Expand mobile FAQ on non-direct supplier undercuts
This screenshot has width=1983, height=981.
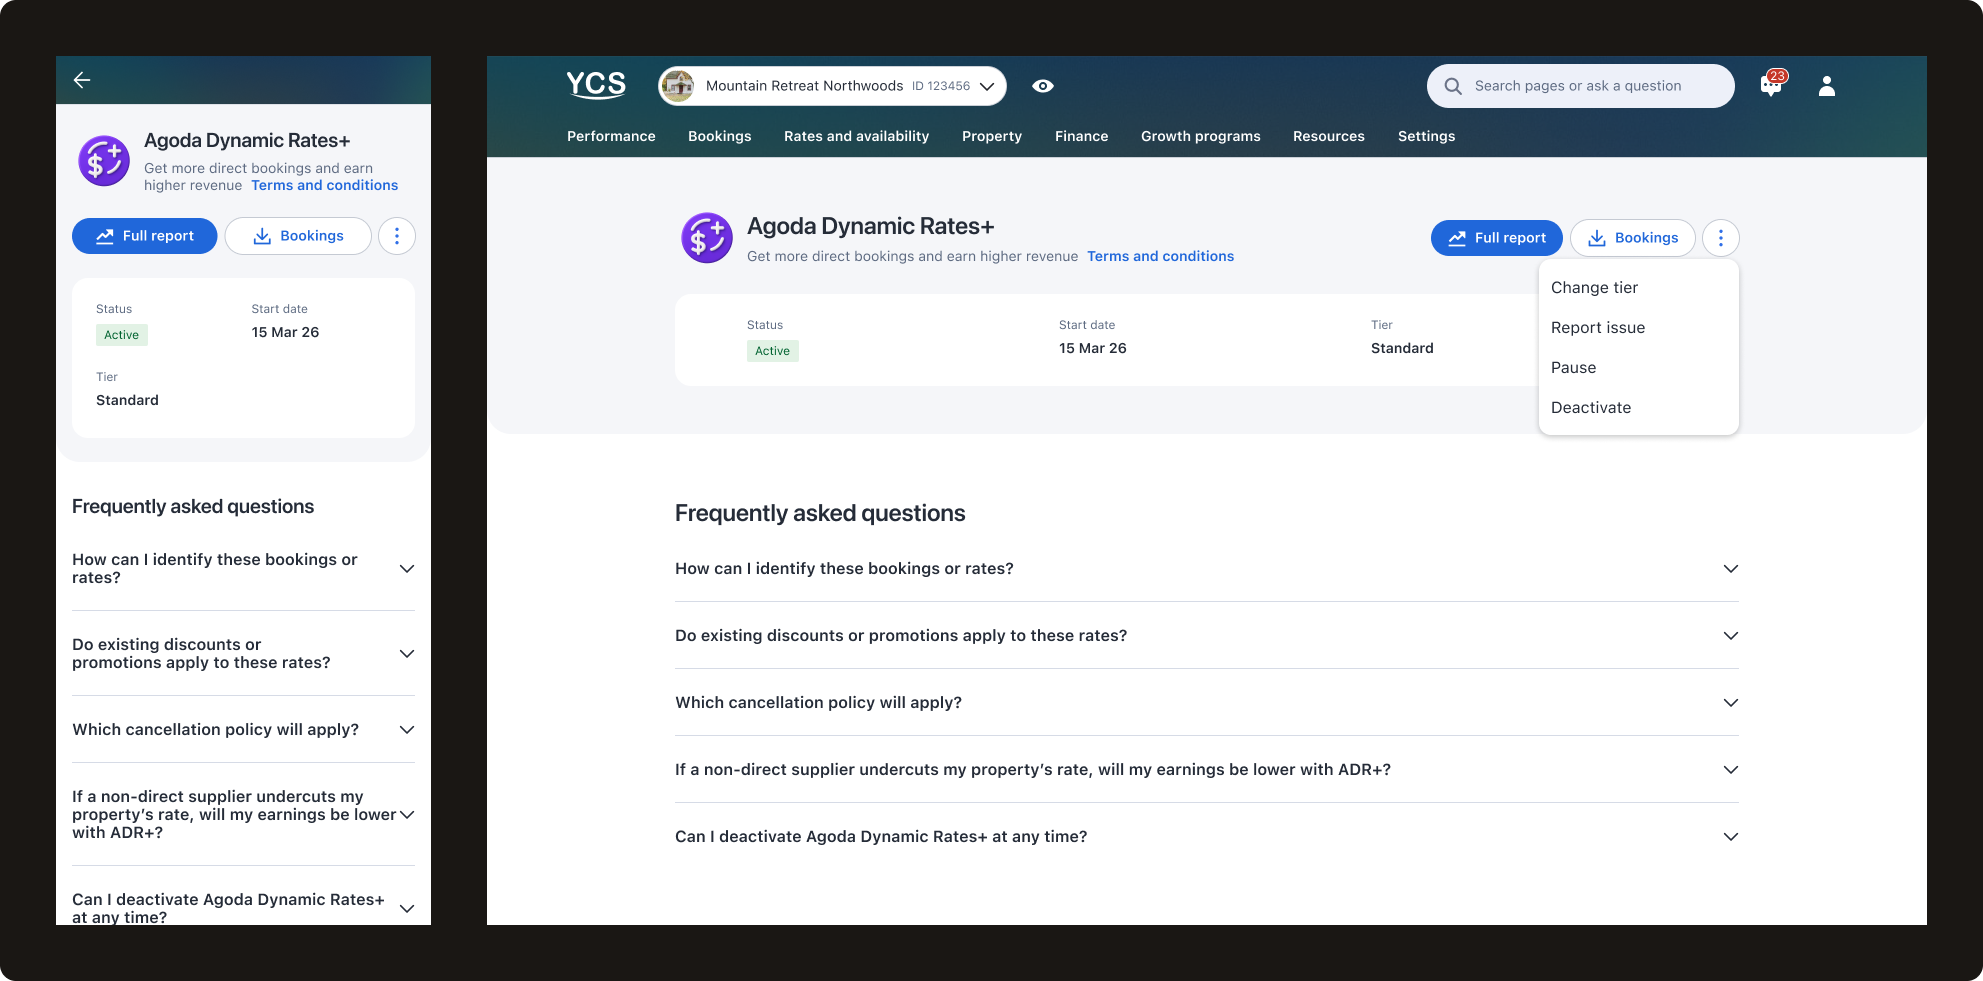click(x=243, y=814)
